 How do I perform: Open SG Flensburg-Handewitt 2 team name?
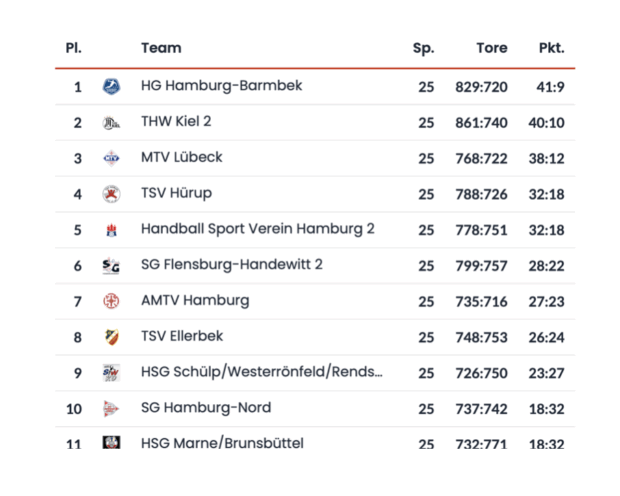(231, 265)
